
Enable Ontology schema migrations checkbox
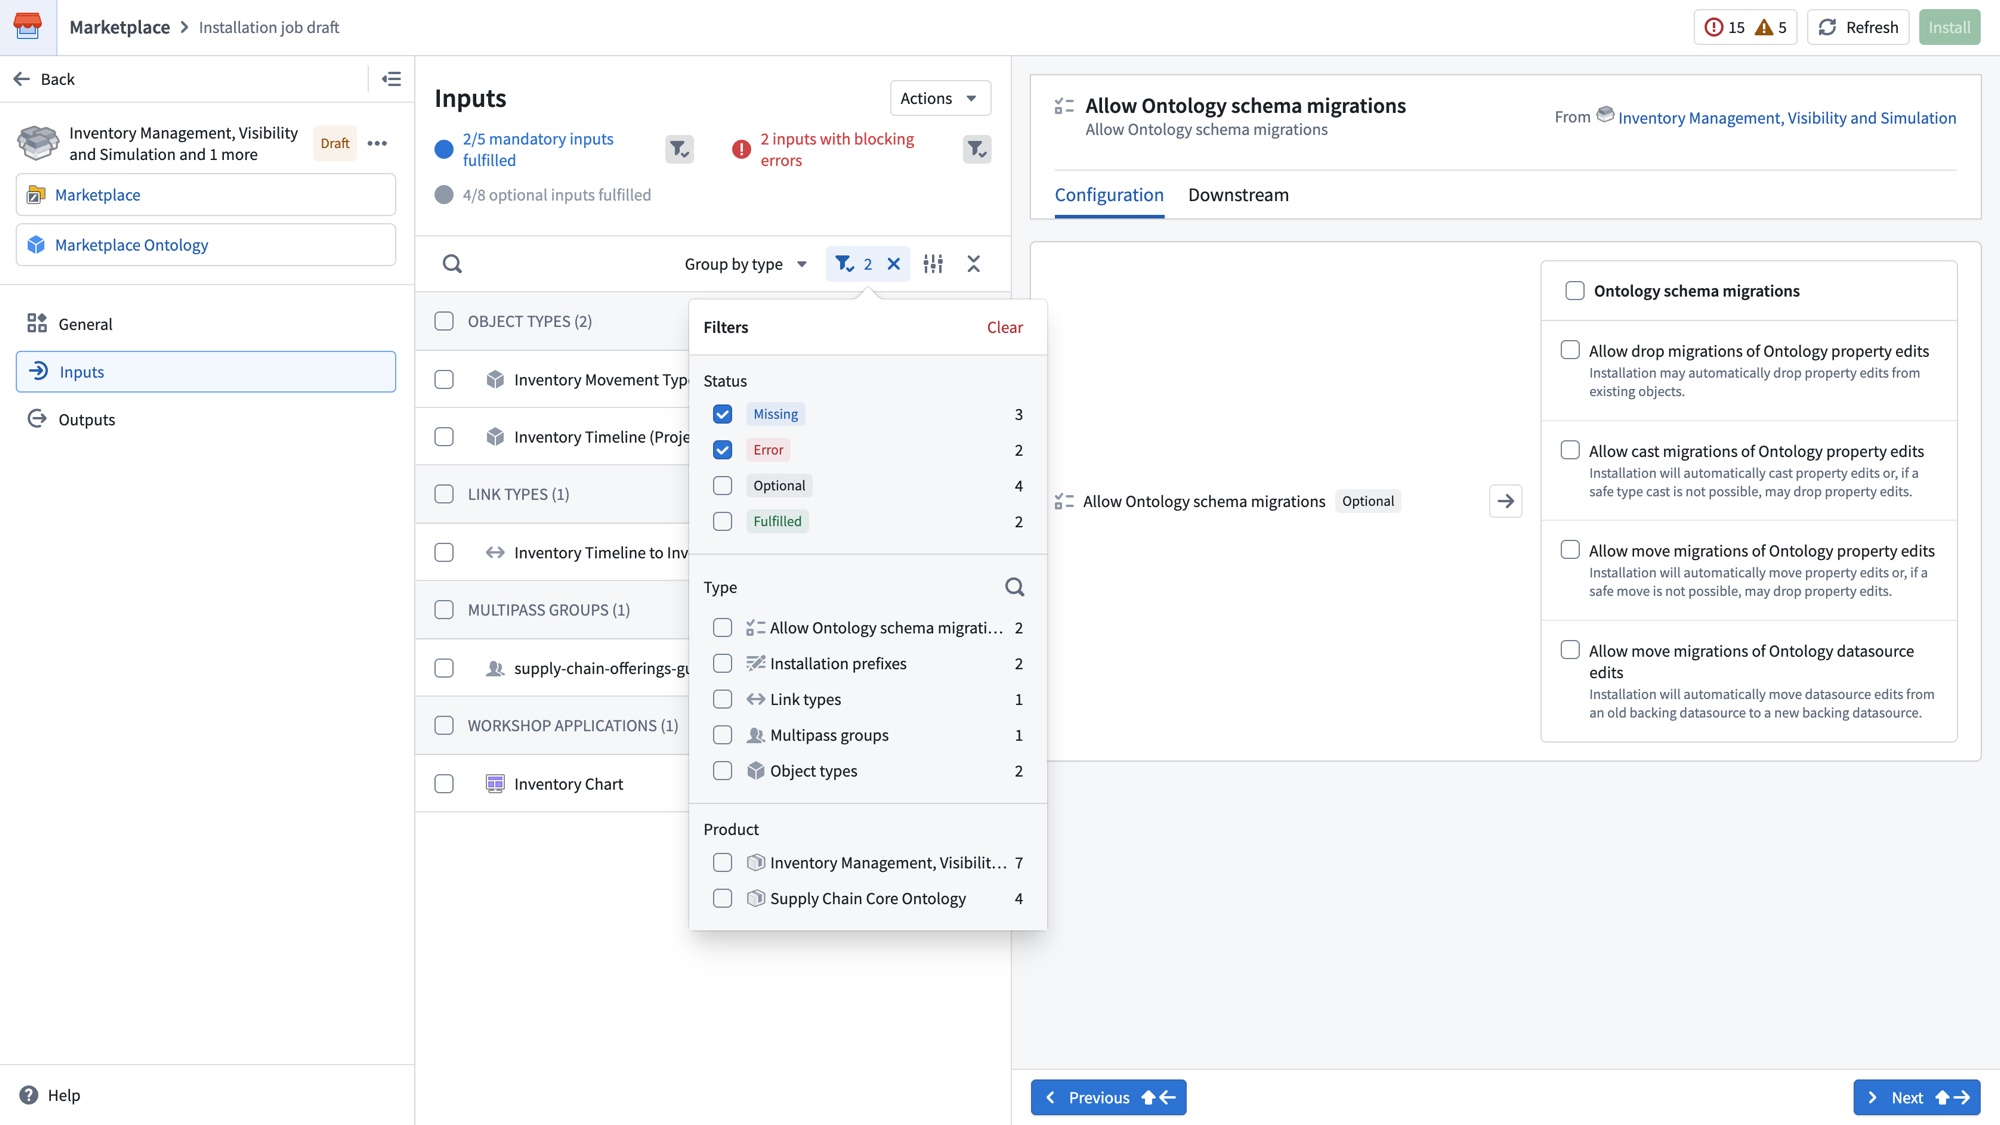[1575, 291]
